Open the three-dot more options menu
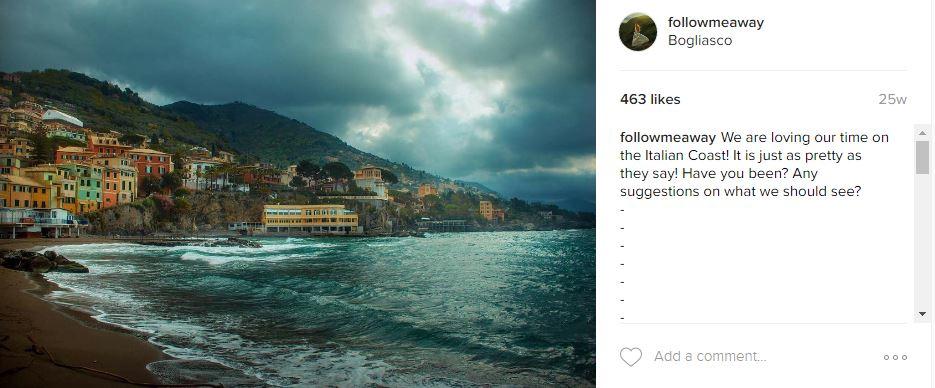This screenshot has width=935, height=388. 895,357
